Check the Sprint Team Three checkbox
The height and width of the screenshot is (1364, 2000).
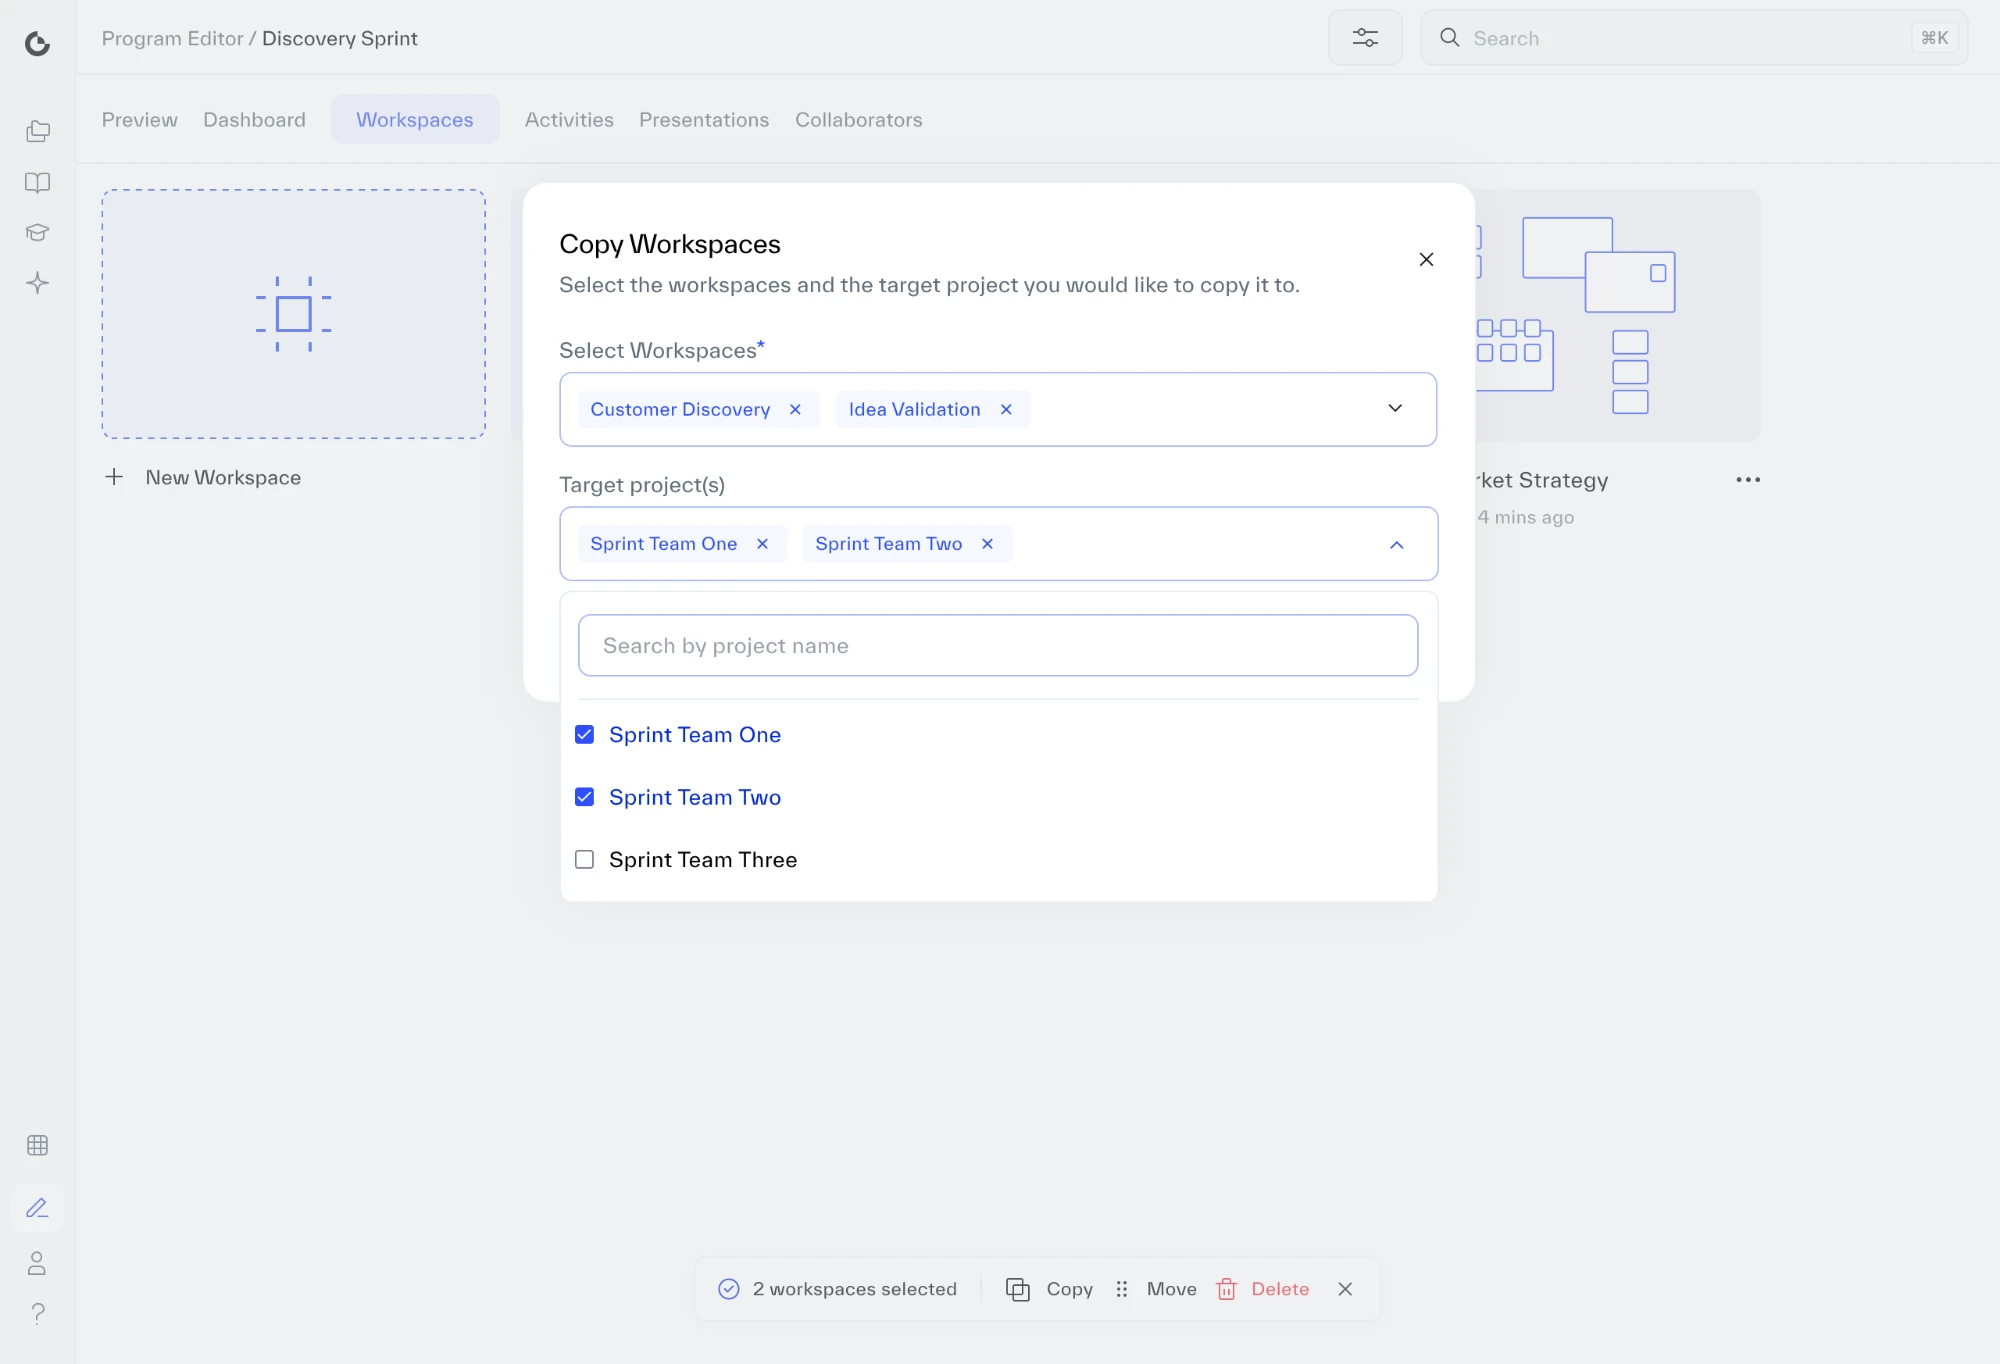585,859
